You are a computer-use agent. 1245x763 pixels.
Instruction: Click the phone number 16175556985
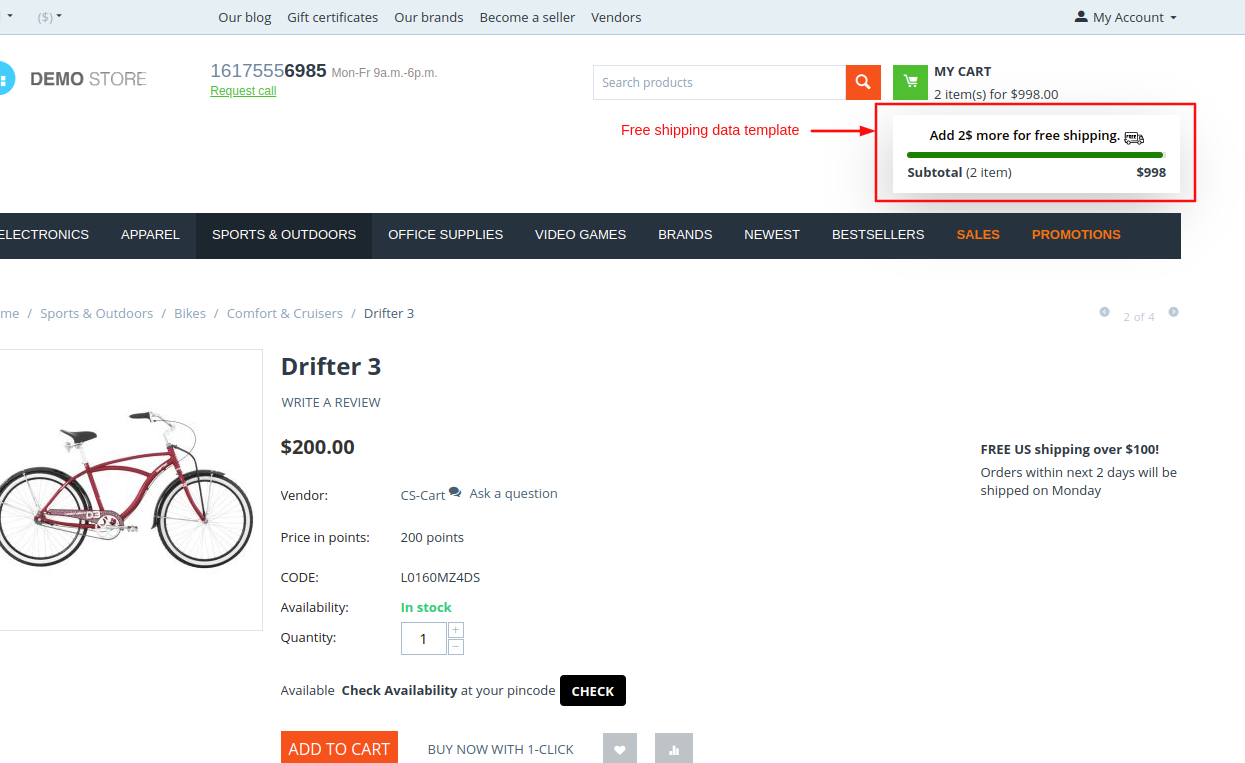pyautogui.click(x=268, y=71)
